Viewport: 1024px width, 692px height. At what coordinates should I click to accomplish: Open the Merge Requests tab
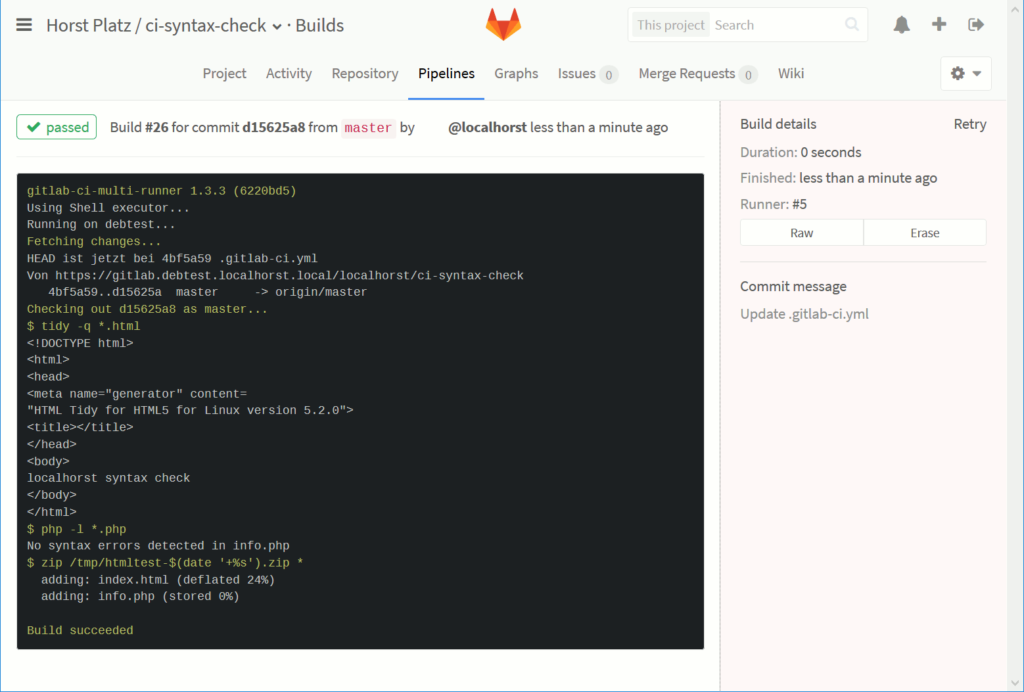[687, 74]
